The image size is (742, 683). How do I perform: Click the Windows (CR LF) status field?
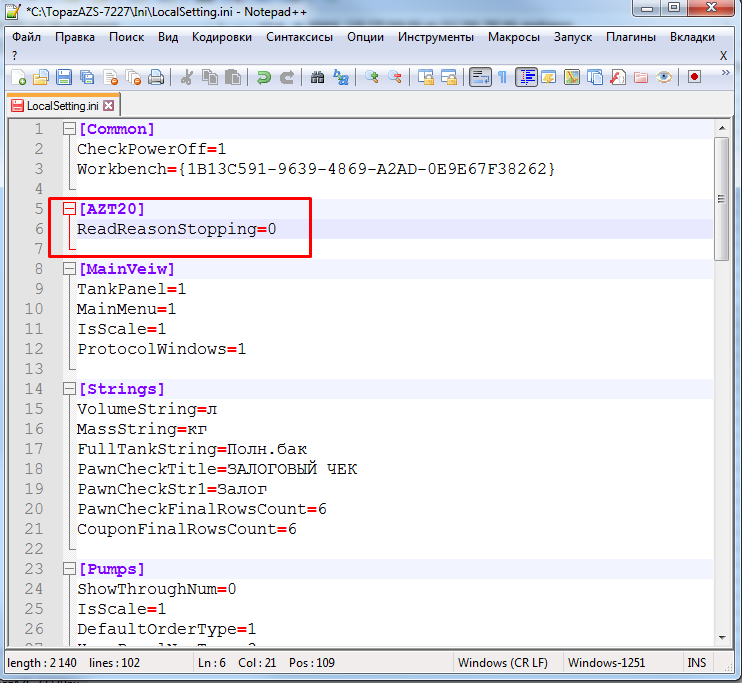tap(503, 663)
